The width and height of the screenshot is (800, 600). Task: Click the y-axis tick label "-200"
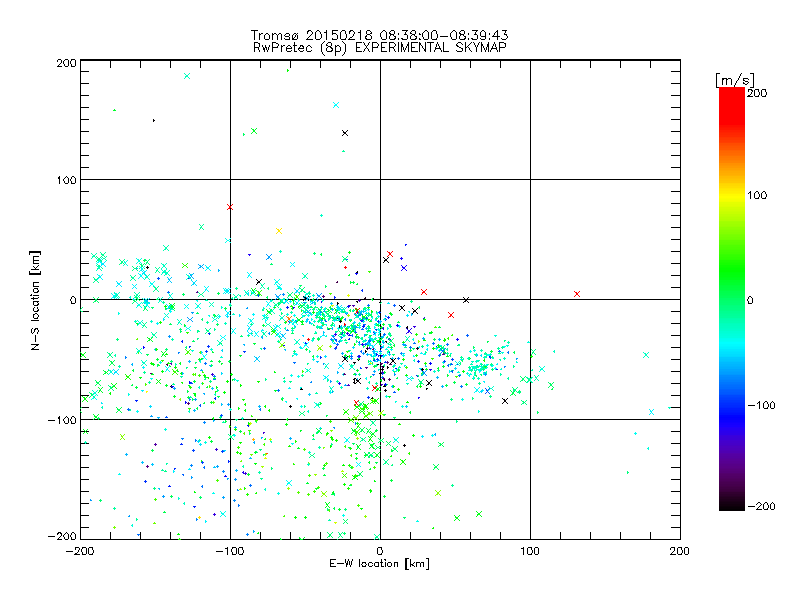[62, 536]
